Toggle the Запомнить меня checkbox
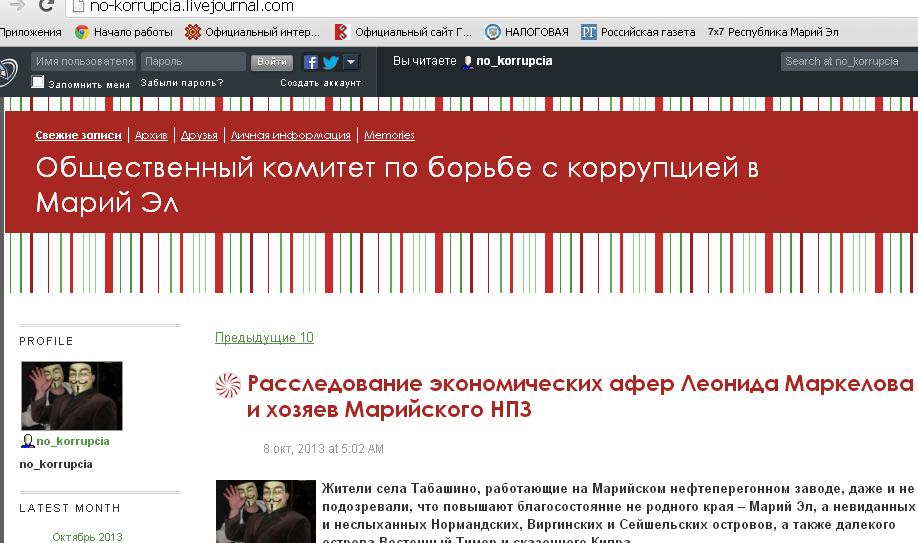The width and height of the screenshot is (918, 543). (x=38, y=83)
